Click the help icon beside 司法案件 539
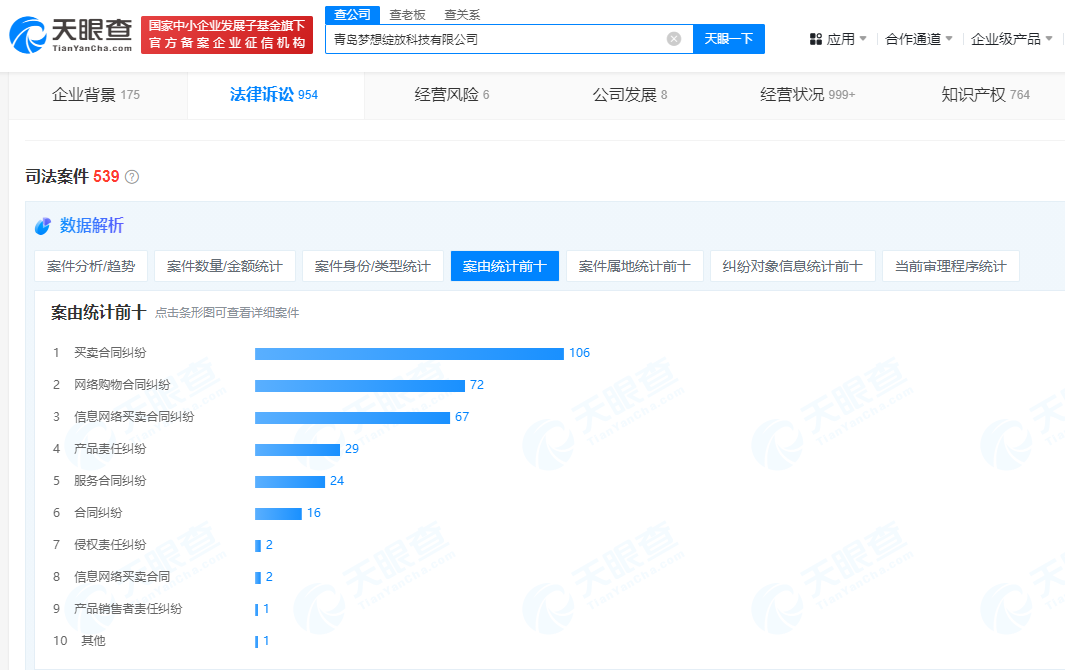Screen dimensions: 1065x670 (x=132, y=177)
